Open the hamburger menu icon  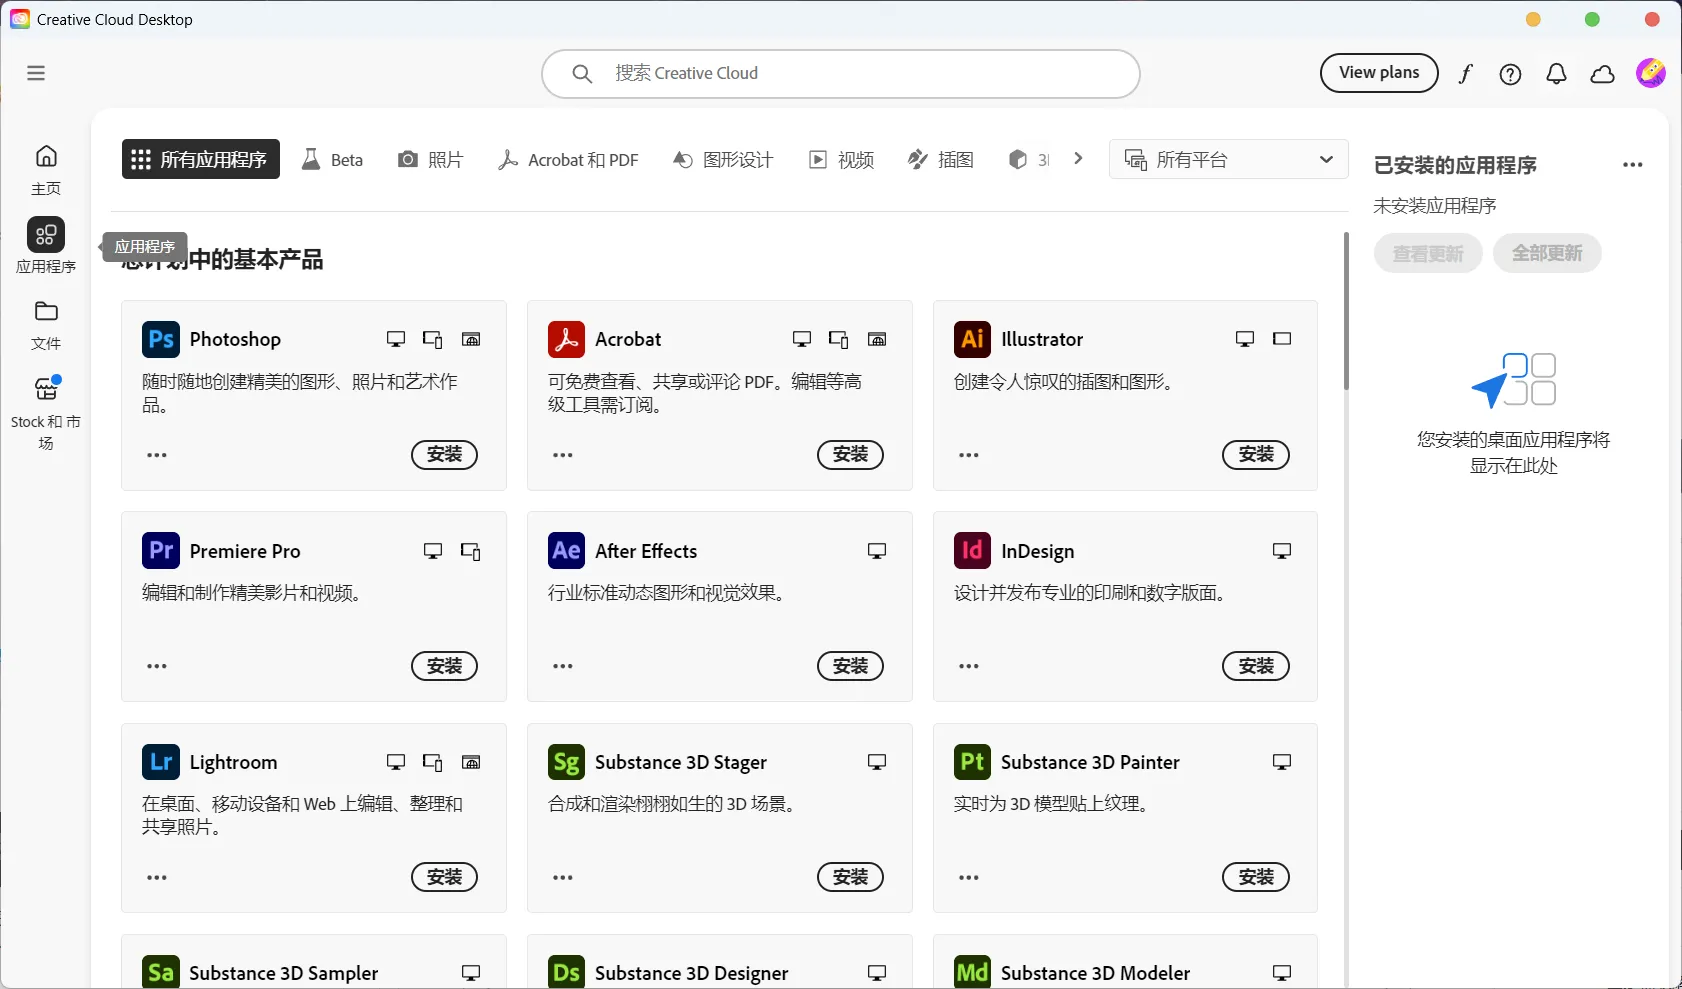pyautogui.click(x=36, y=73)
